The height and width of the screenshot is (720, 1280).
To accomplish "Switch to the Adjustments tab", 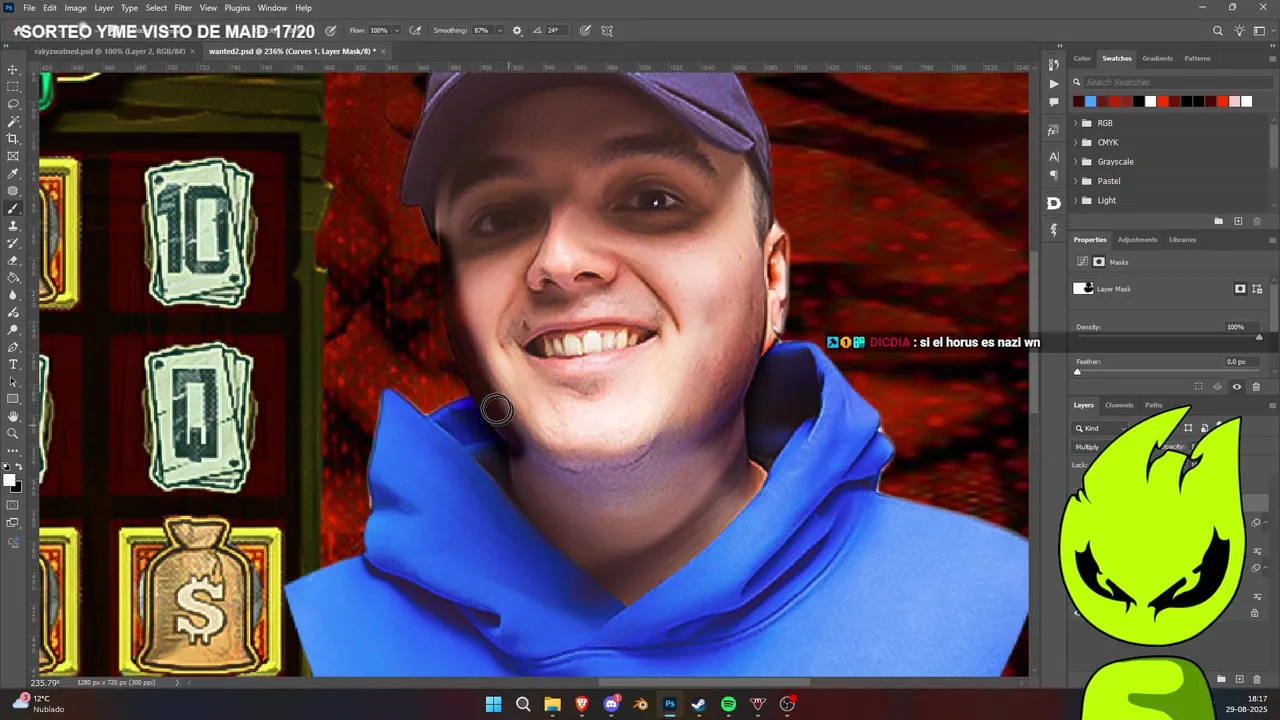I will click(x=1137, y=240).
